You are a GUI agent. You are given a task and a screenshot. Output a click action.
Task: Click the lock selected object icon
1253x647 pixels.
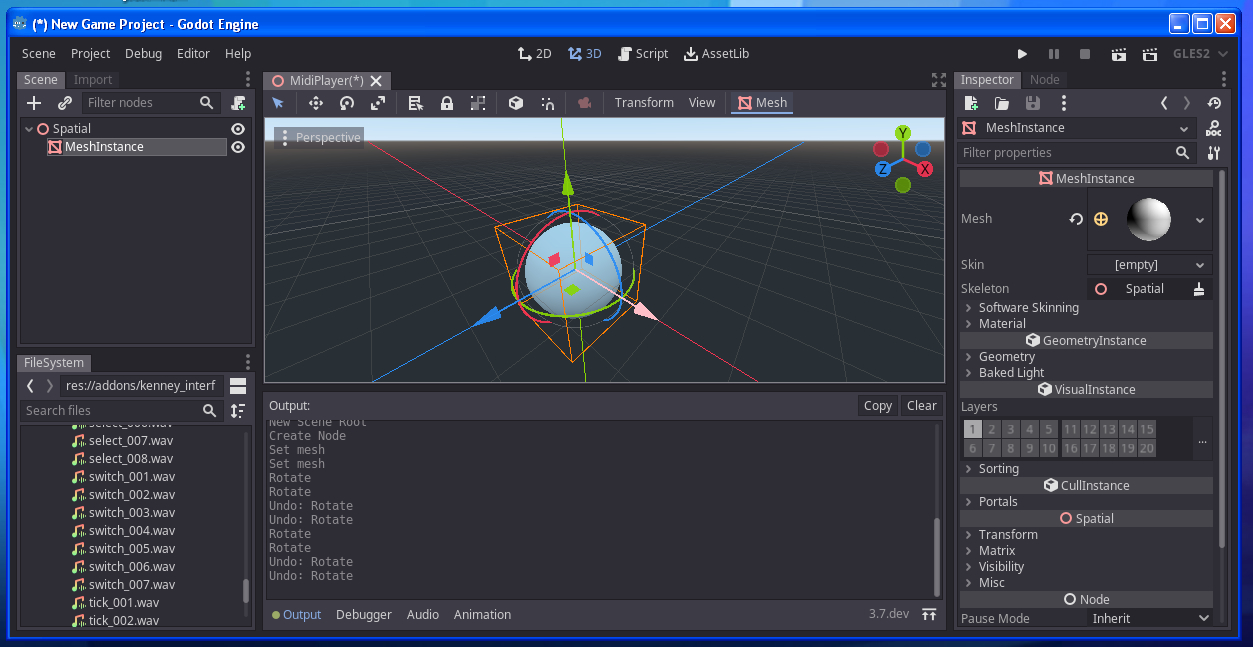(x=447, y=103)
